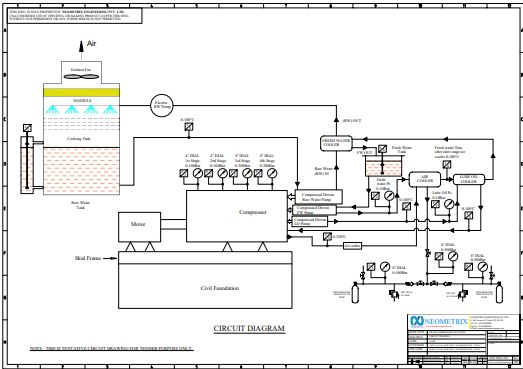523x369 pixels.
Task: Click the 1st Stage dial gauge symbol
Action: point(198,173)
